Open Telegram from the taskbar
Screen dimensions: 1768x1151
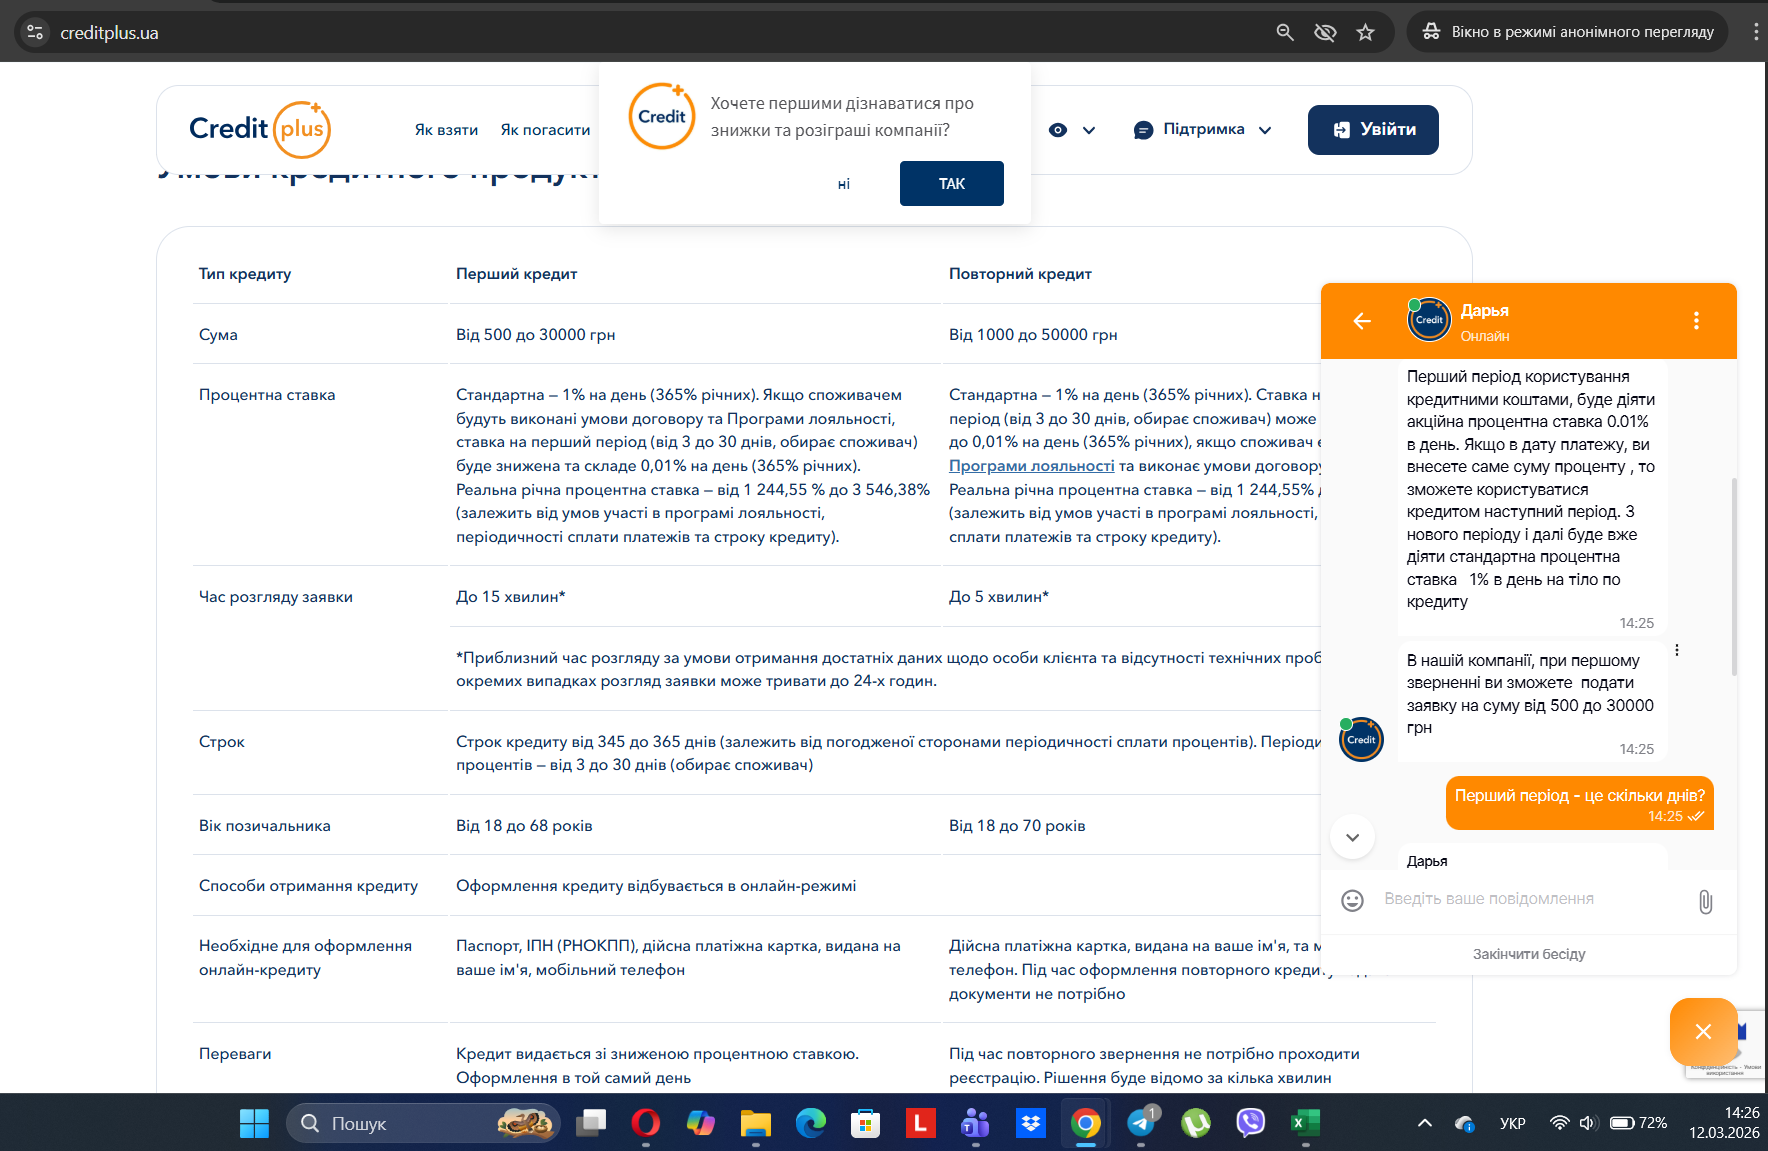[1141, 1123]
